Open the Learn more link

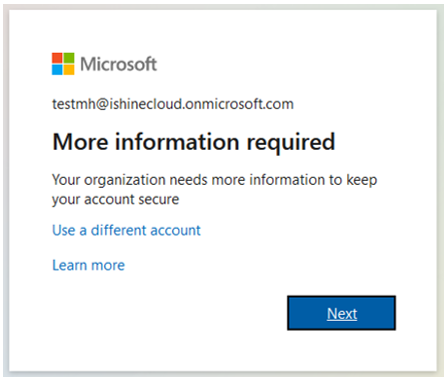tap(88, 265)
